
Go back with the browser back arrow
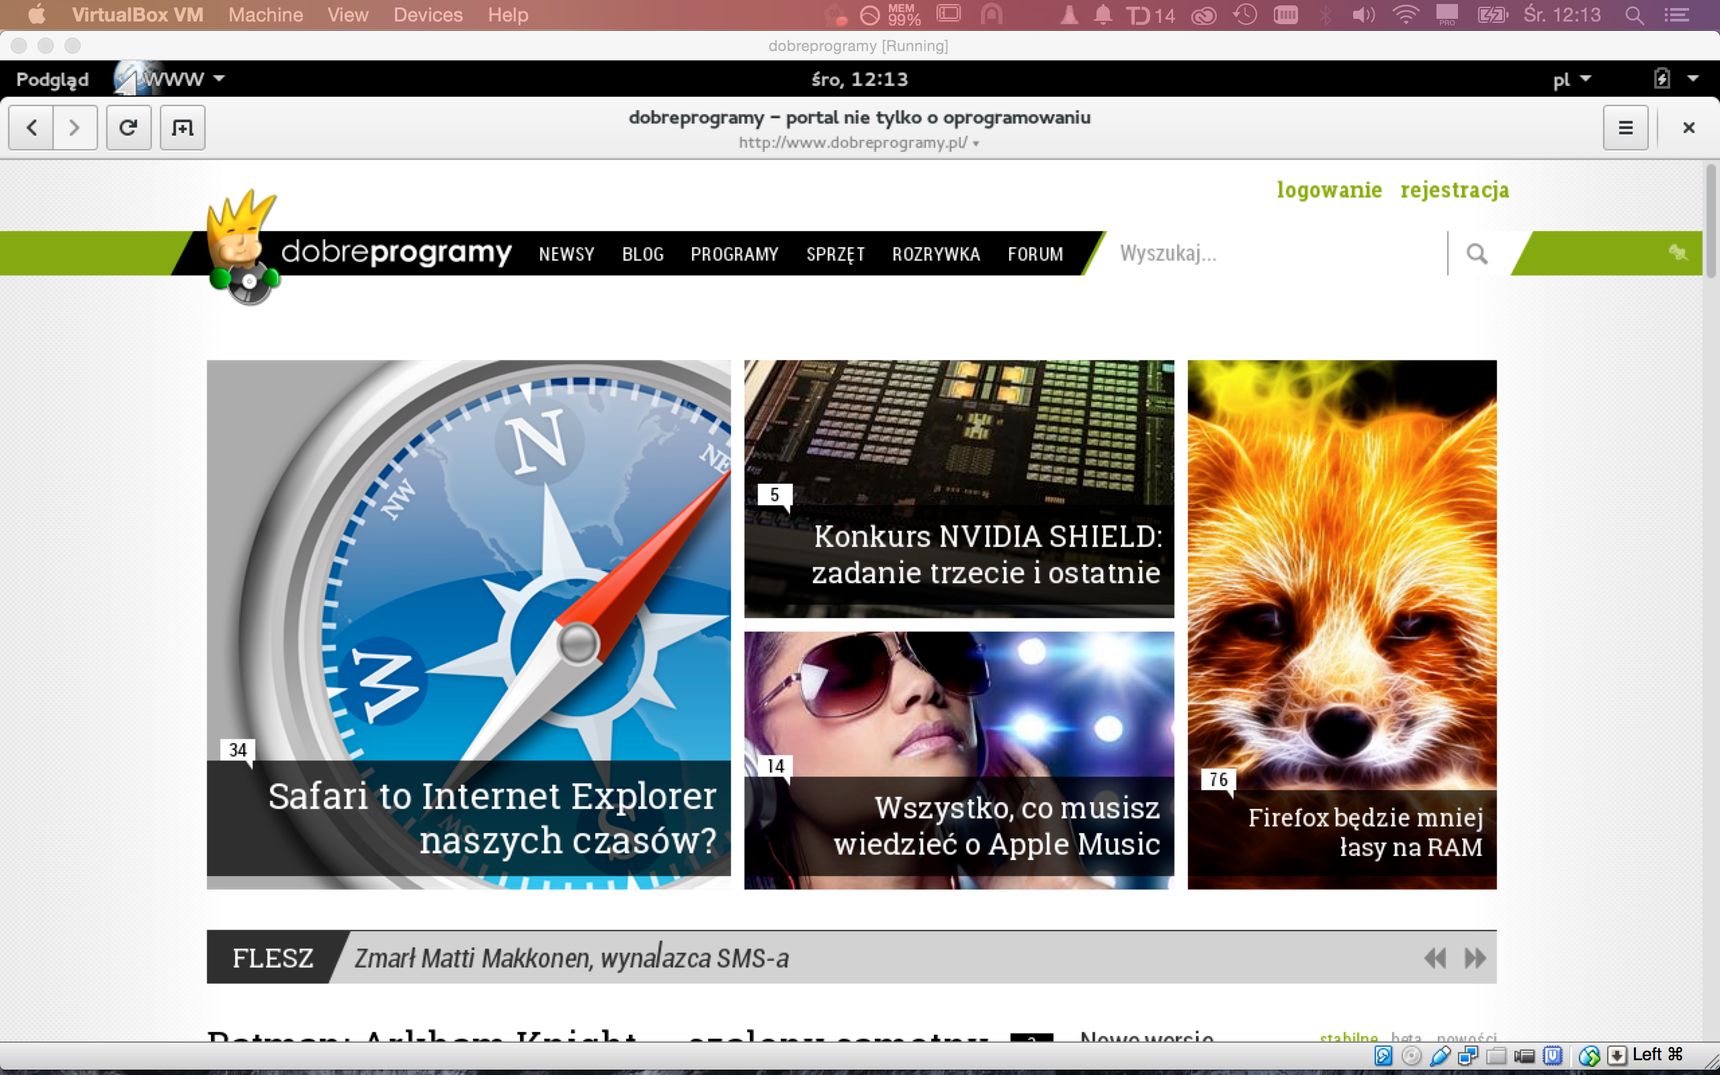(x=31, y=128)
